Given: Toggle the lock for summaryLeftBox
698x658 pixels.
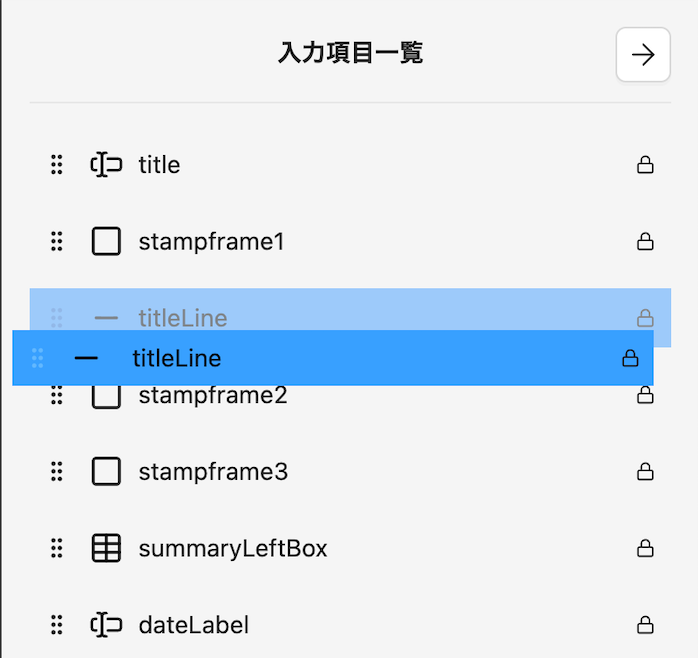Looking at the screenshot, I should pos(645,548).
